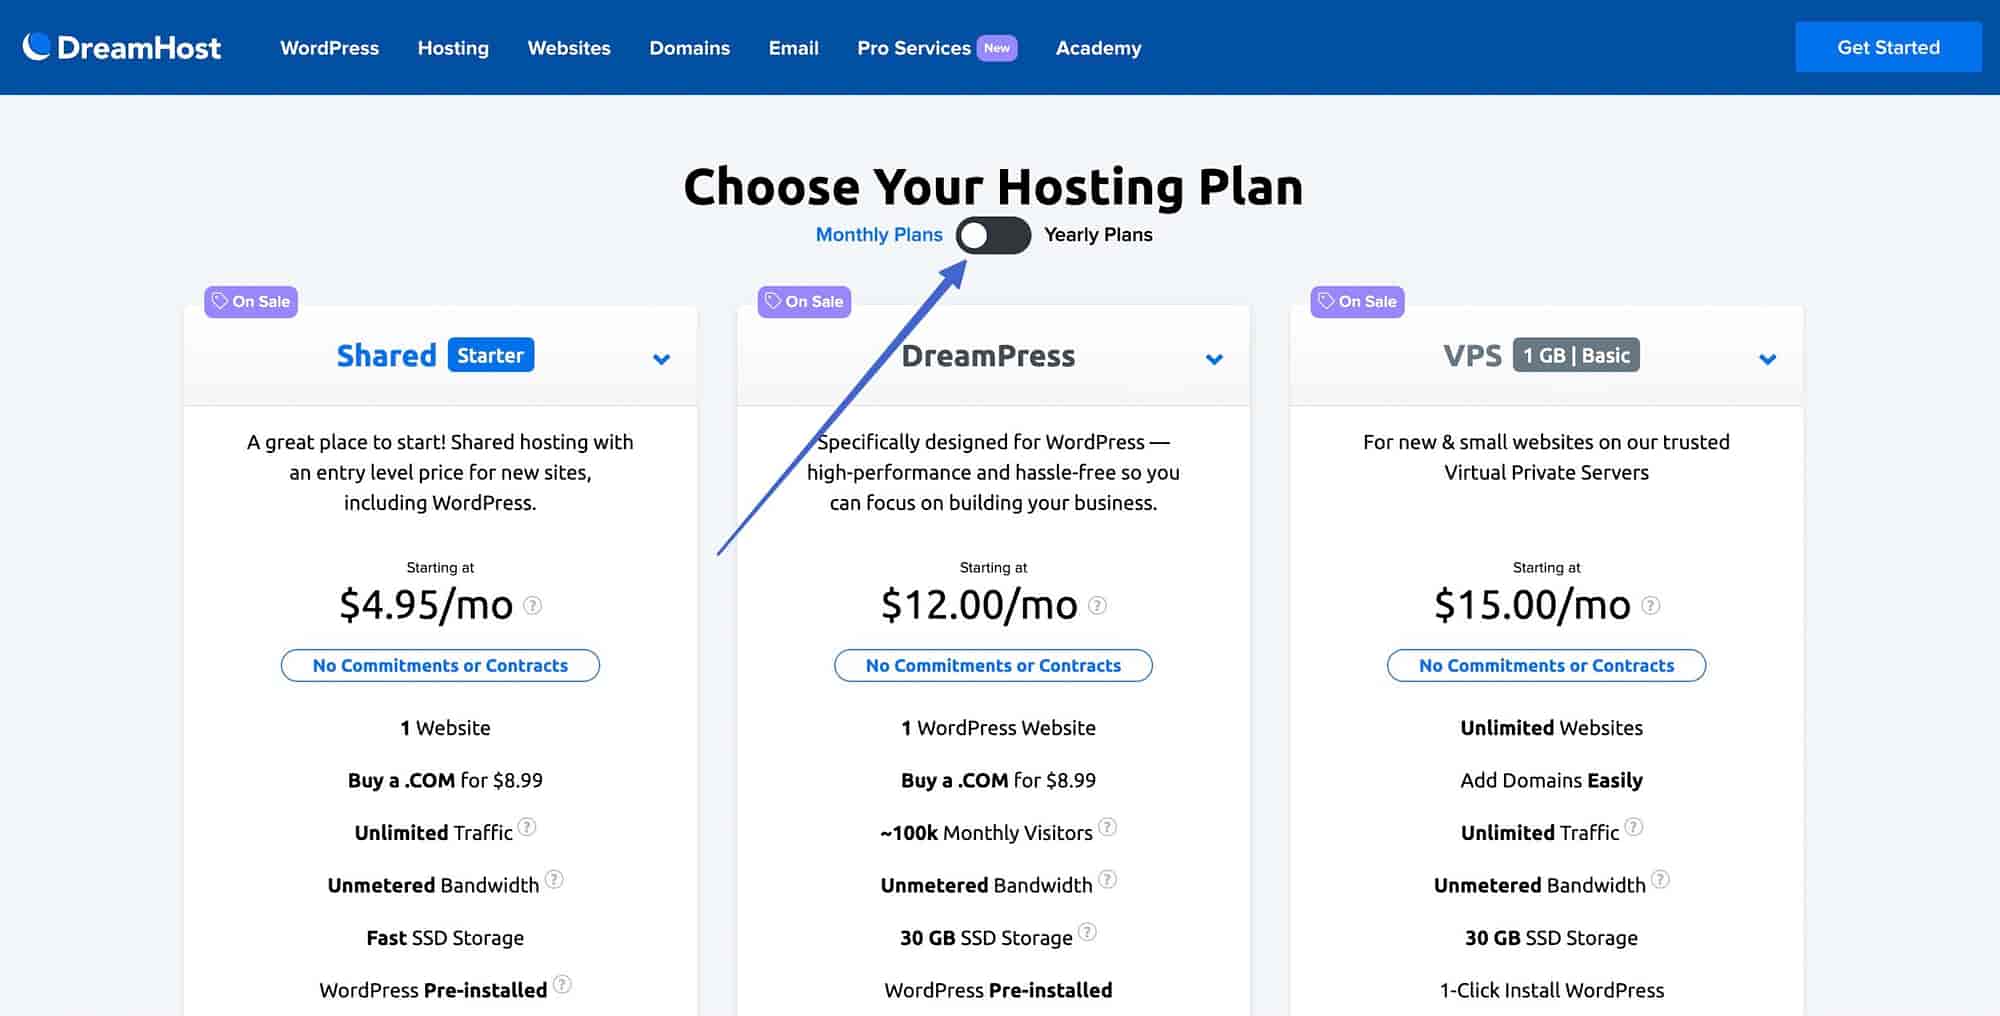Click the On Sale tag above Shared
This screenshot has height=1016, width=2000.
(251, 301)
